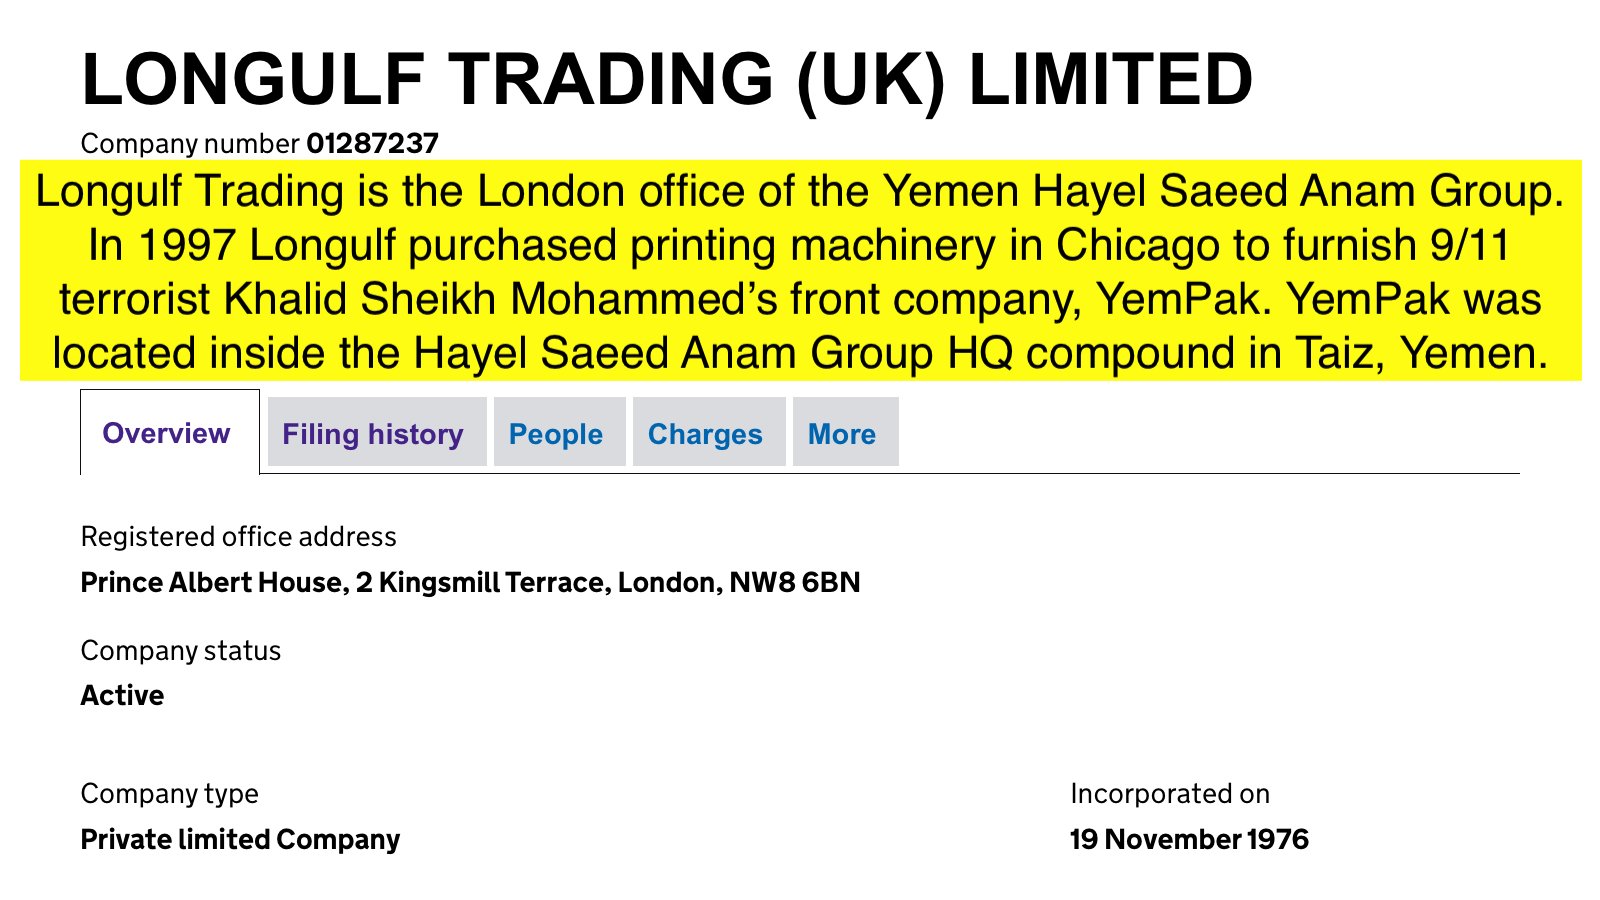The height and width of the screenshot is (900, 1600).
Task: Switch to the Filing history tab
Action: [373, 433]
